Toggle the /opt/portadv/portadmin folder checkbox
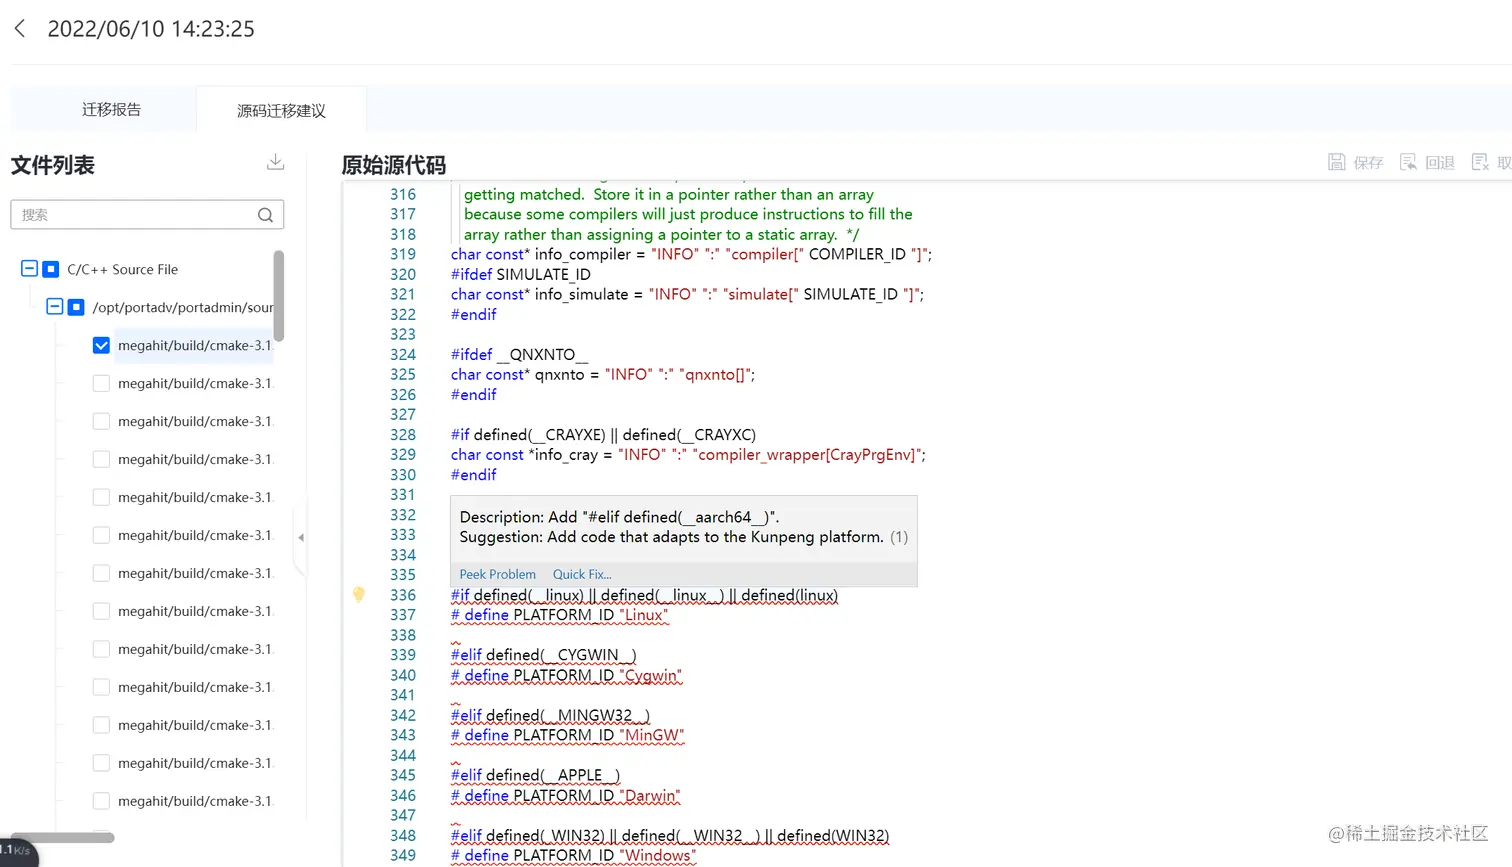 pos(76,307)
